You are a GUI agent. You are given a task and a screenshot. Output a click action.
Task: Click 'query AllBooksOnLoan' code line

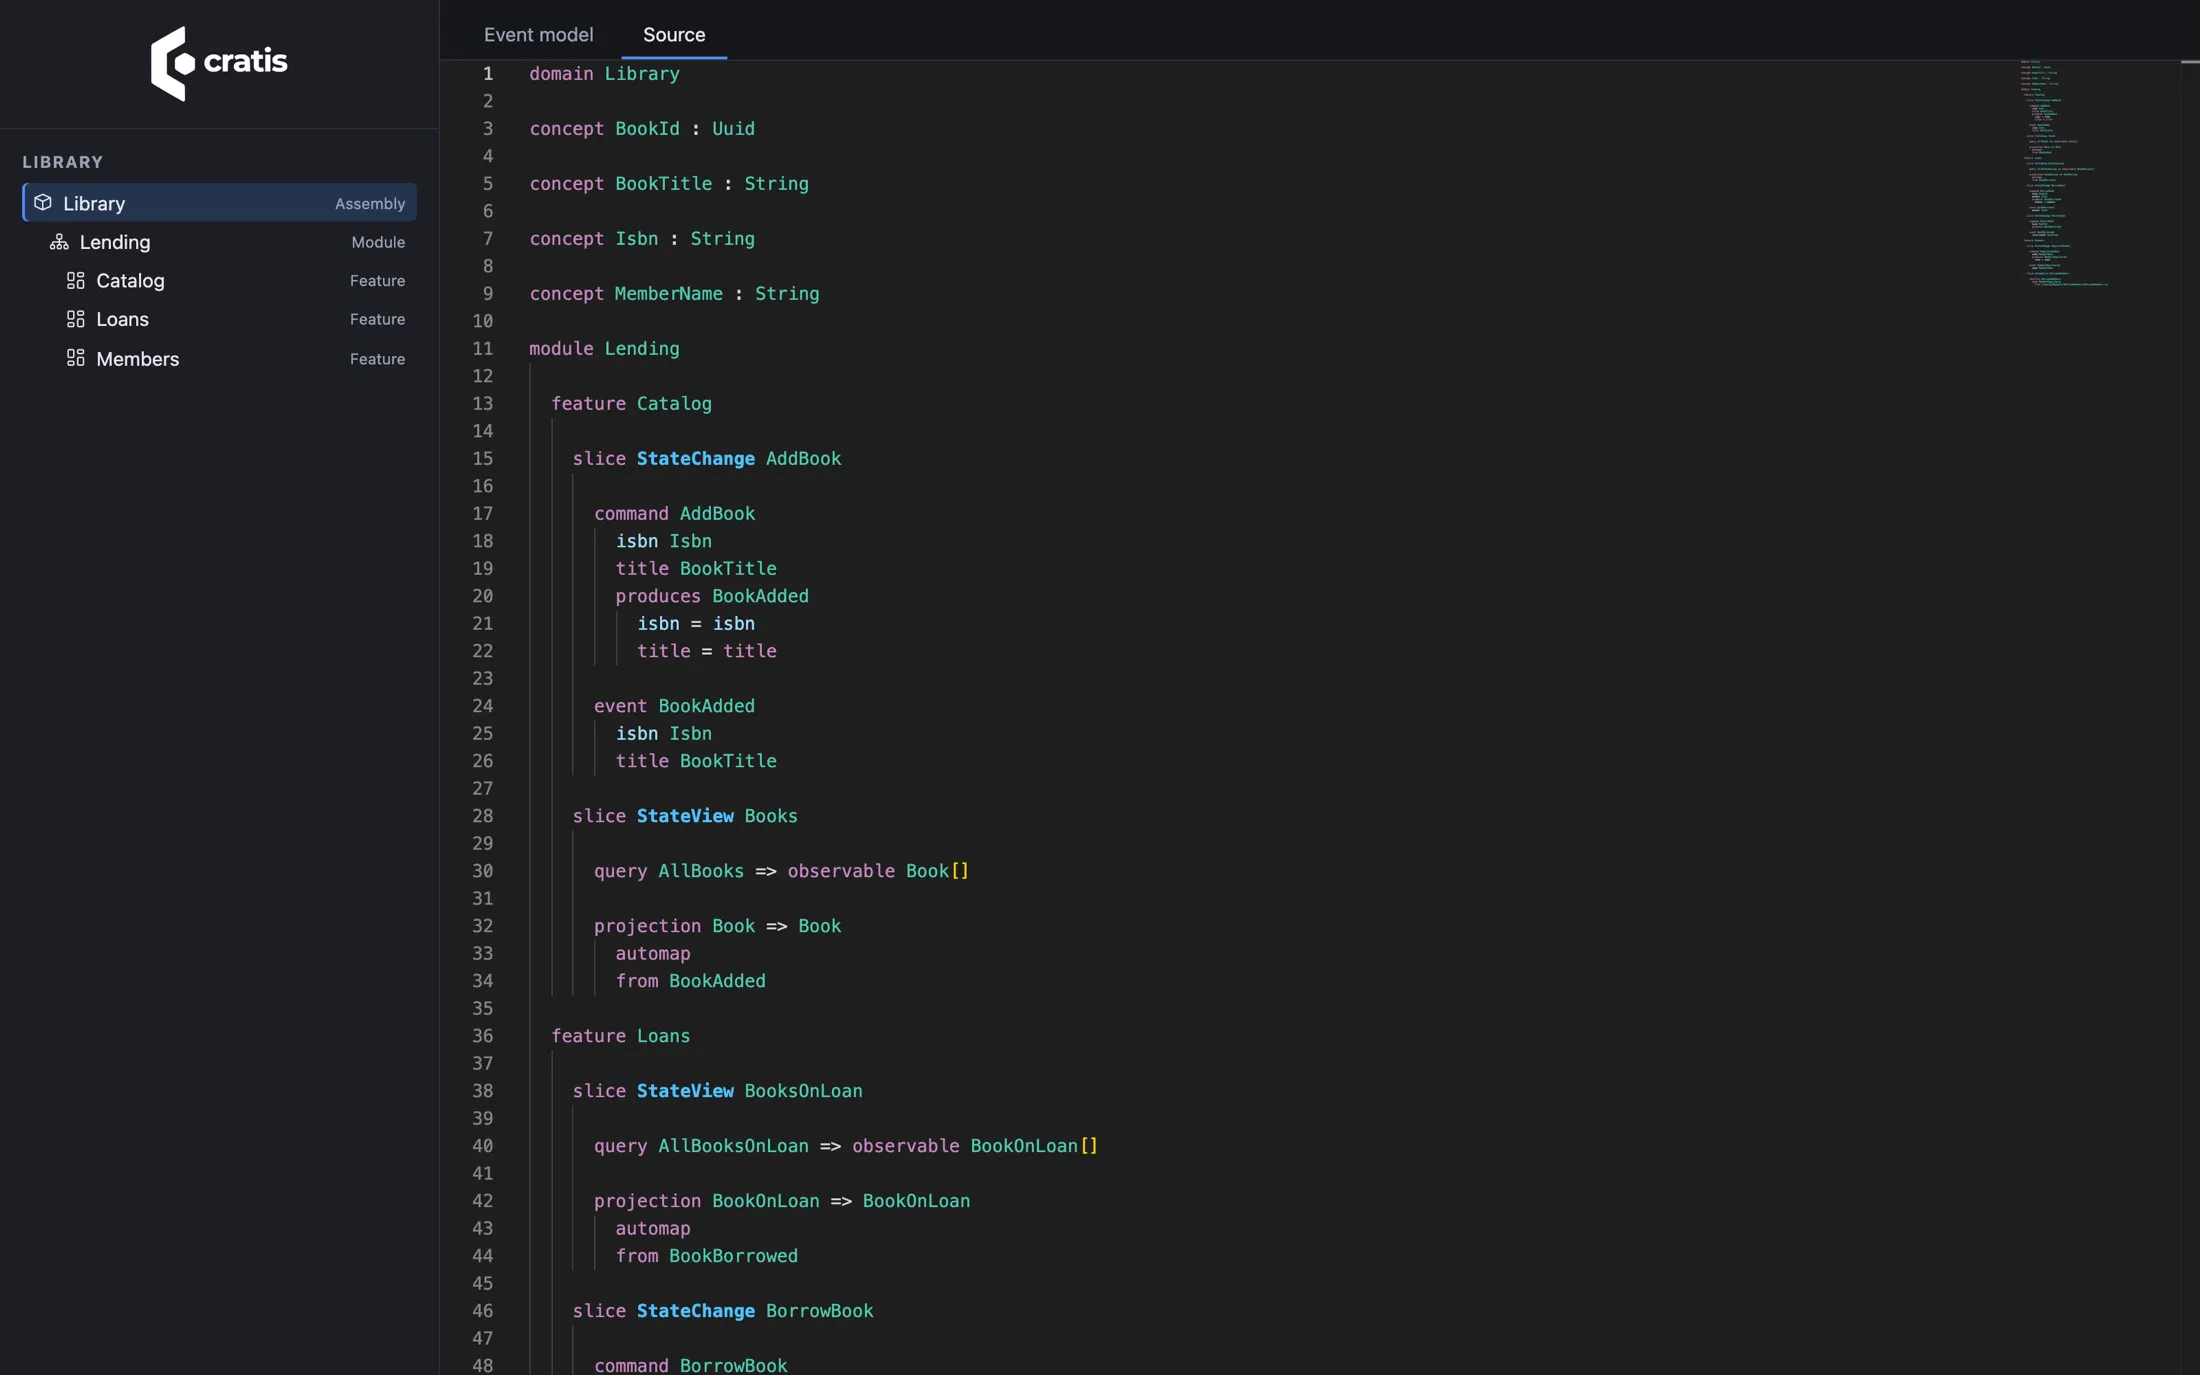(846, 1146)
